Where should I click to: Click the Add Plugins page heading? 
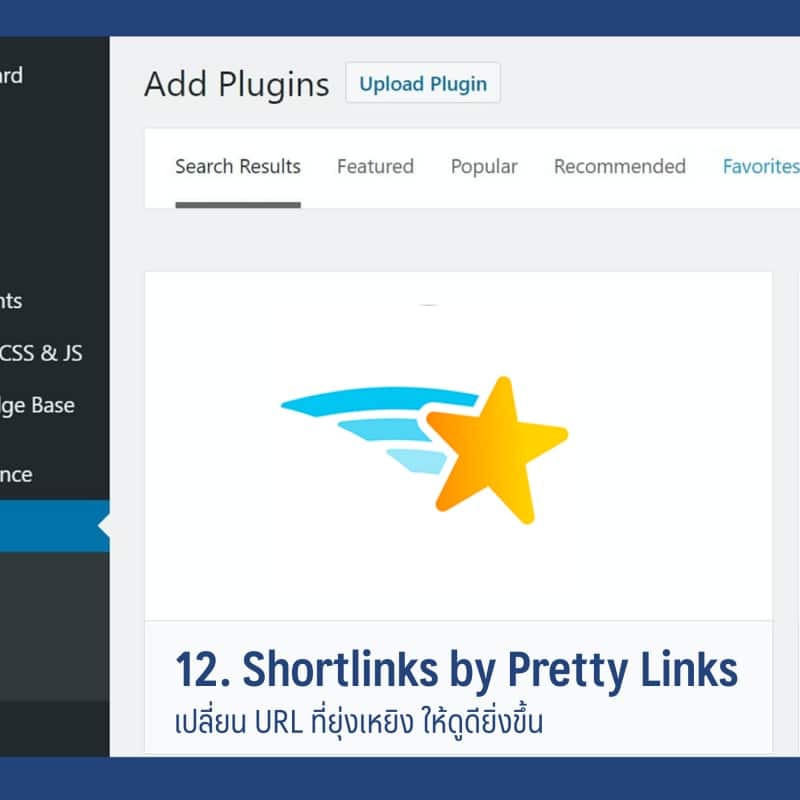pos(236,85)
